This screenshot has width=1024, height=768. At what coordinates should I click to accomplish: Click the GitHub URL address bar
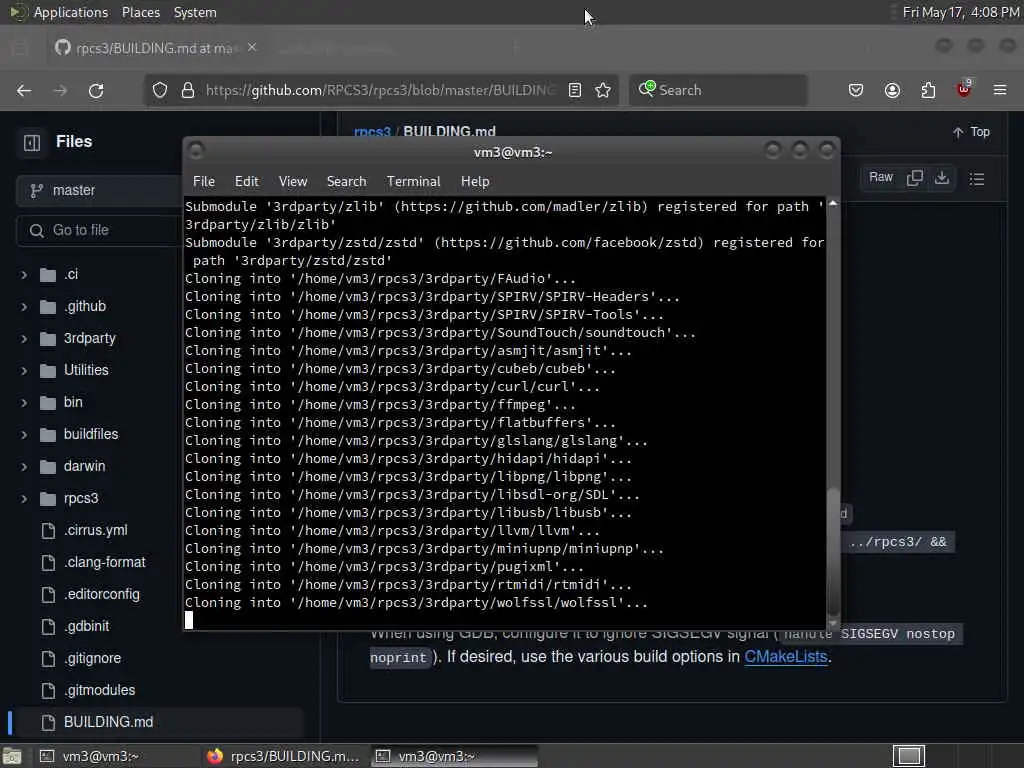(379, 90)
